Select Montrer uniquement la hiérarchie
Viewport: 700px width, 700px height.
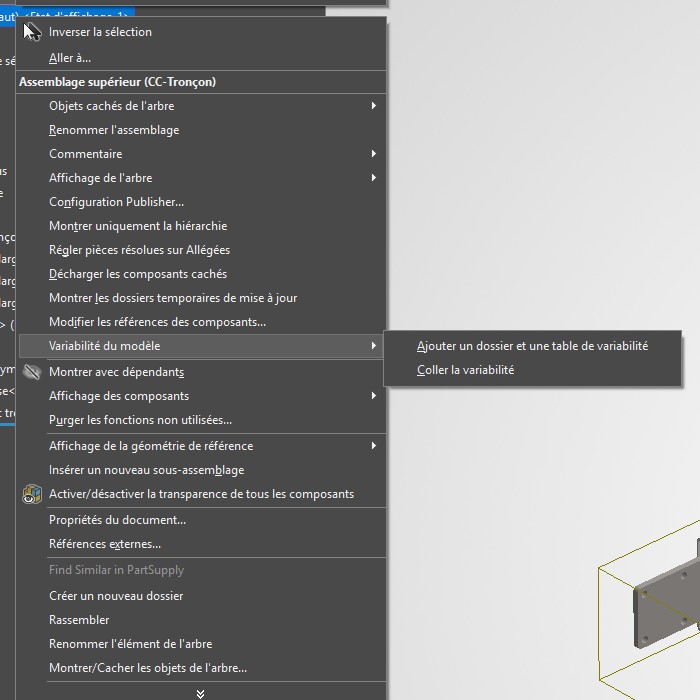(138, 226)
